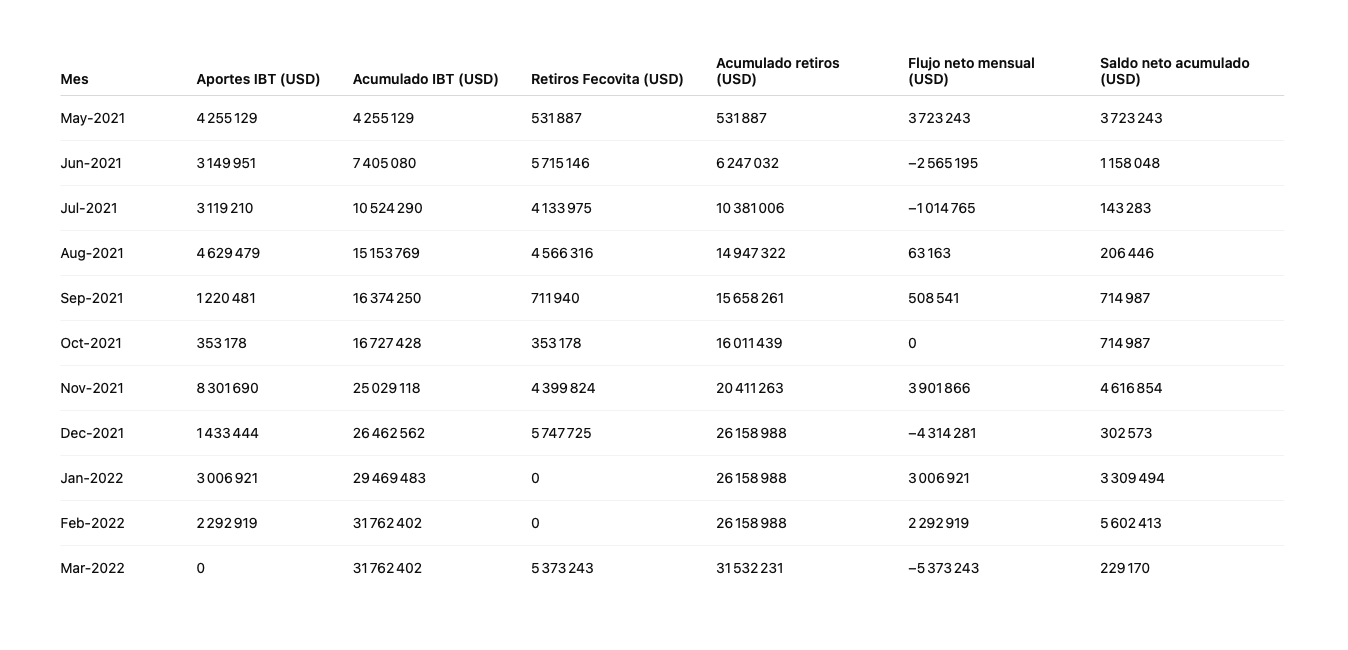Select the May-2021 month cell
Image resolution: width=1348 pixels, height=650 pixels.
(x=92, y=118)
